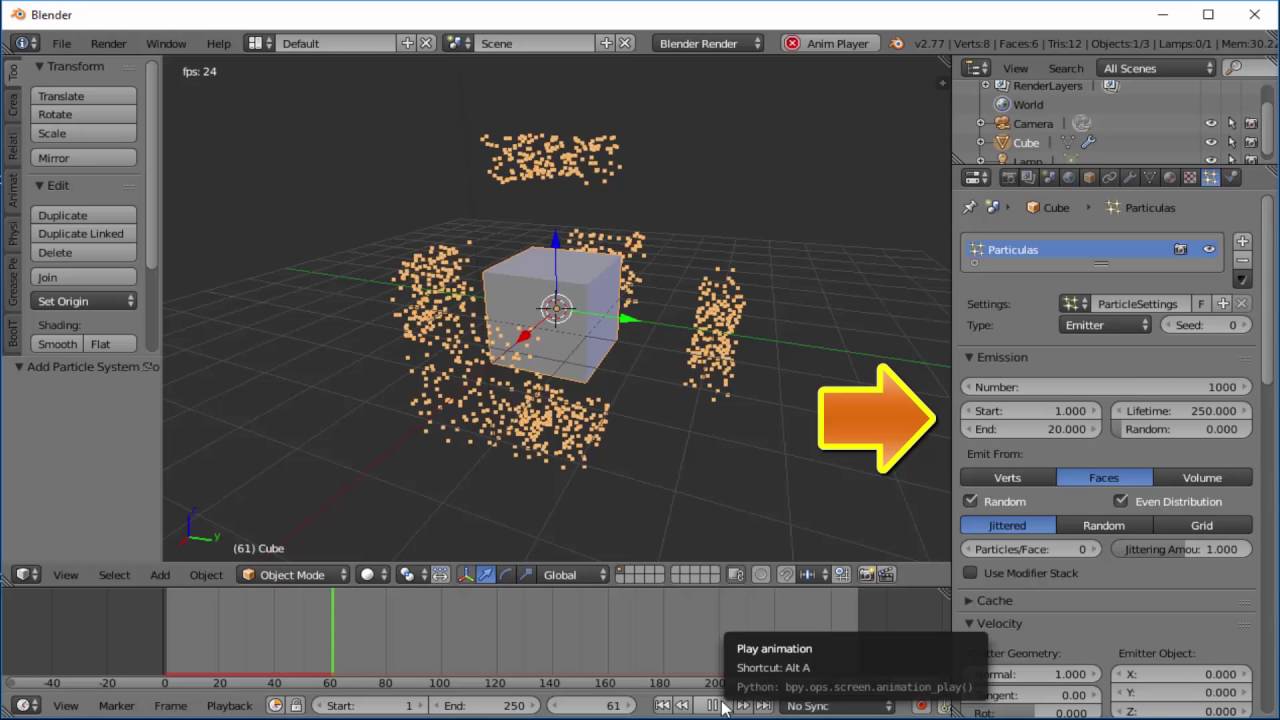Viewport: 1280px width, 720px height.
Task: Toggle Camera visibility eye in outliner
Action: [1211, 124]
